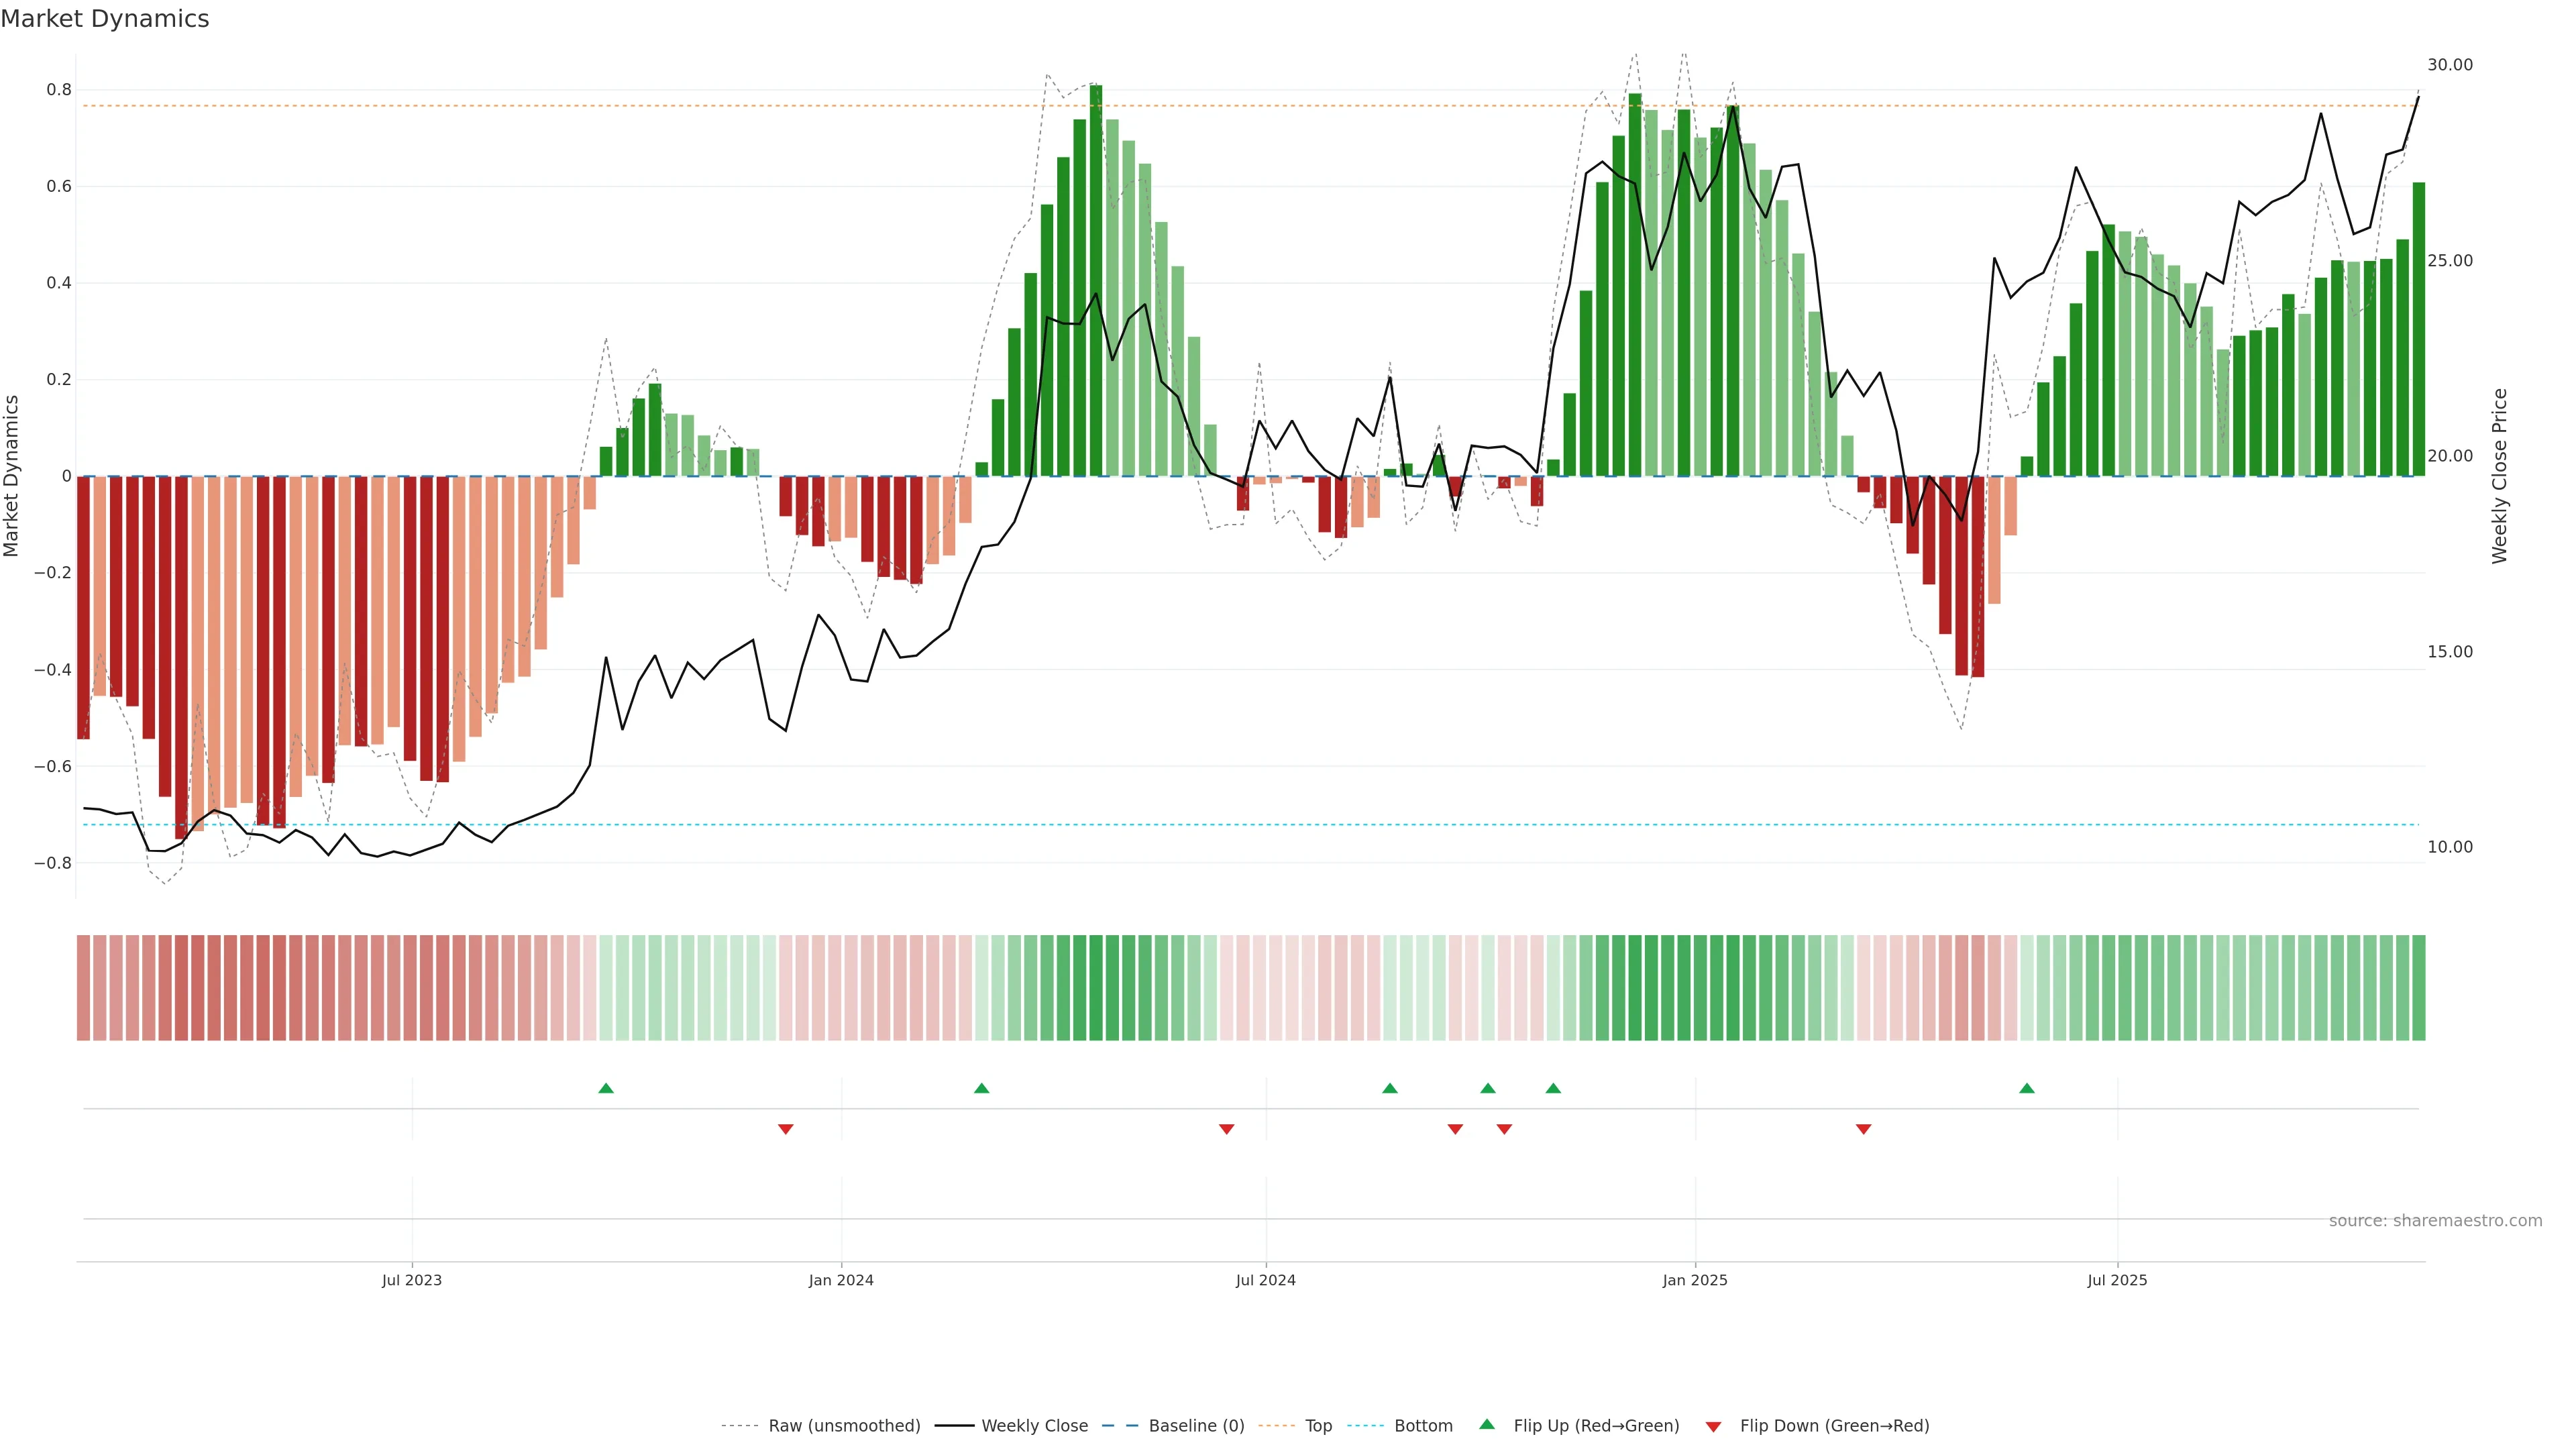
Task: Click the Flip Up triangle before Jul 2025
Action: 2026,1088
